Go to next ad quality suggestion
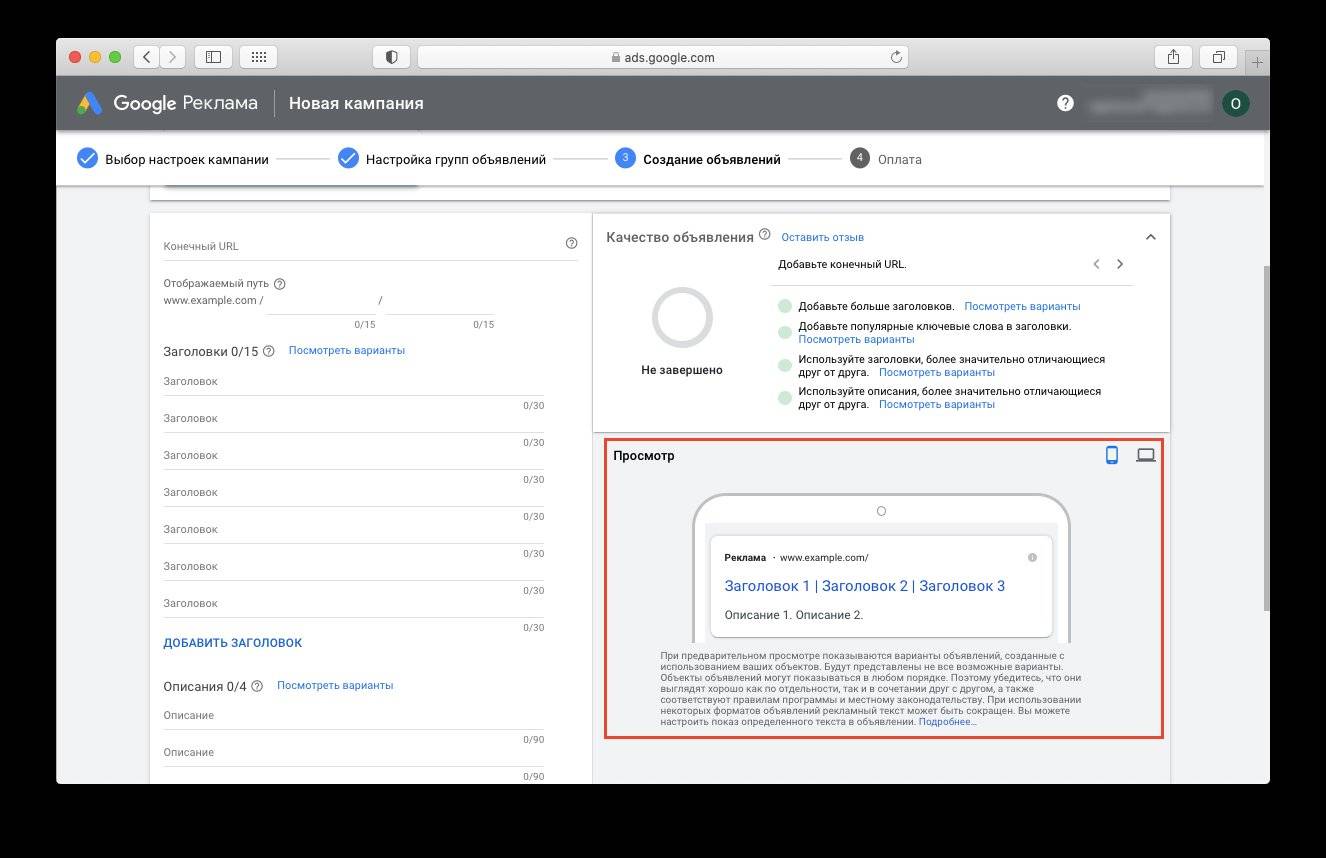 point(1120,265)
